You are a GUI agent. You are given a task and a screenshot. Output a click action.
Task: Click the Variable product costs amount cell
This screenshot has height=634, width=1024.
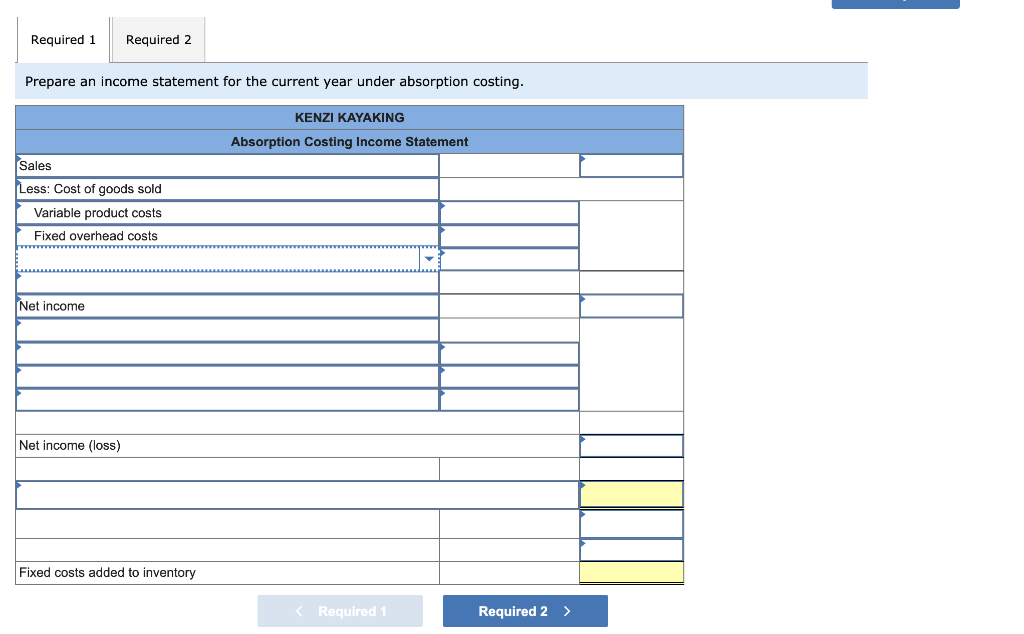(508, 212)
